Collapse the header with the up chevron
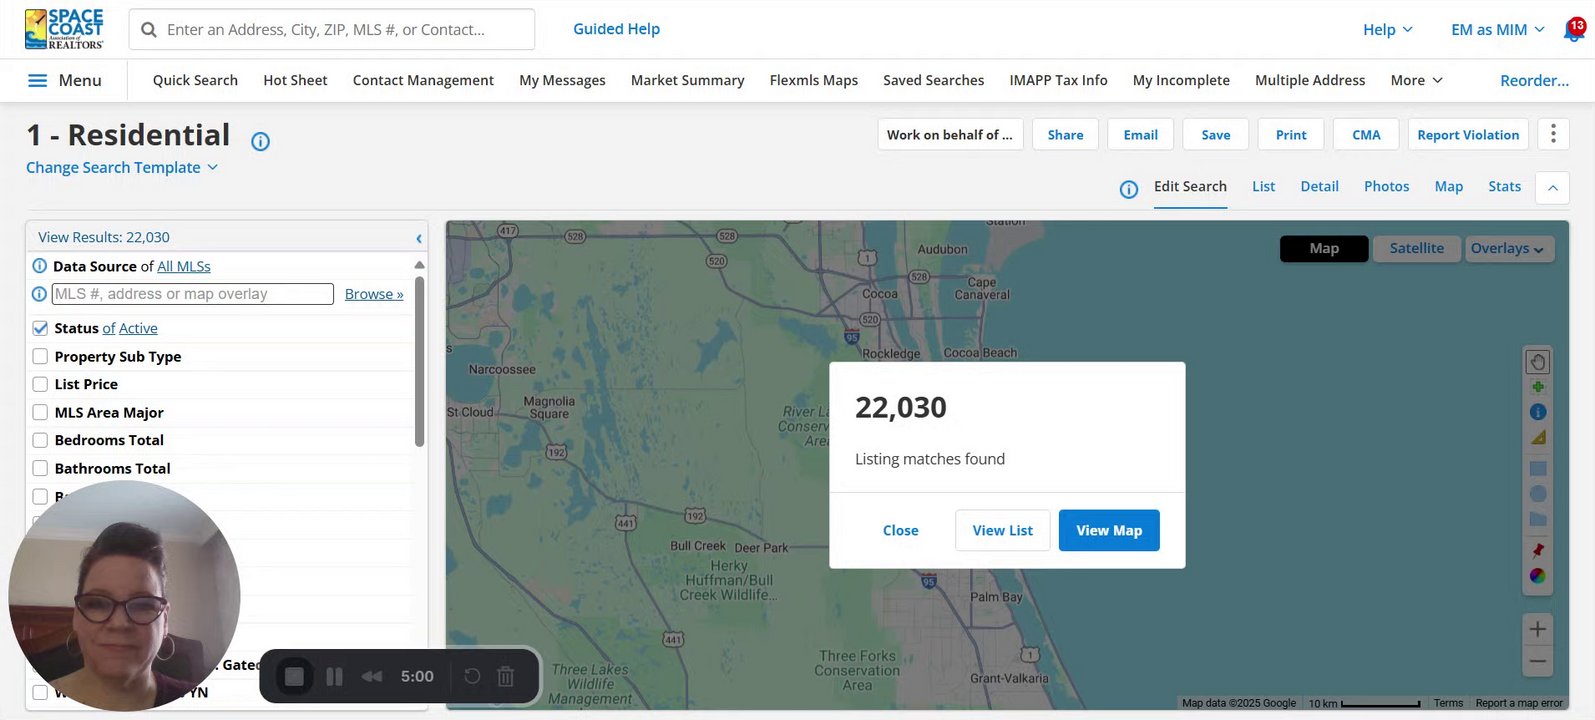The width and height of the screenshot is (1595, 720). coord(1552,187)
